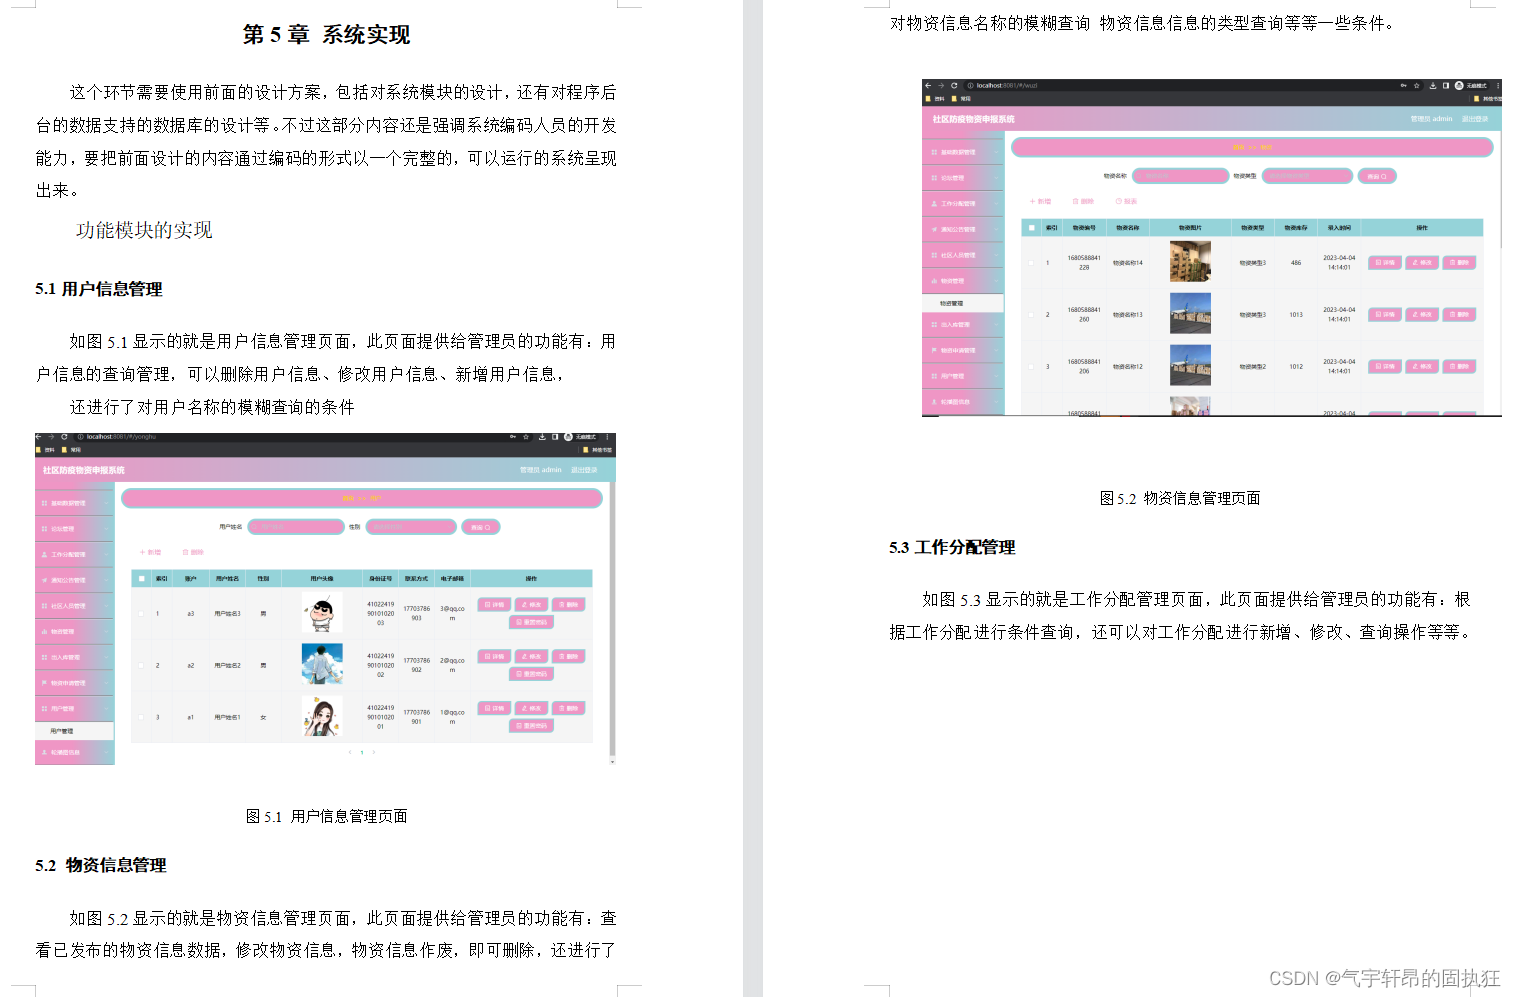Click browser forward arrow in supplies screenshot
Image resolution: width=1516 pixels, height=997 pixels.
(941, 85)
